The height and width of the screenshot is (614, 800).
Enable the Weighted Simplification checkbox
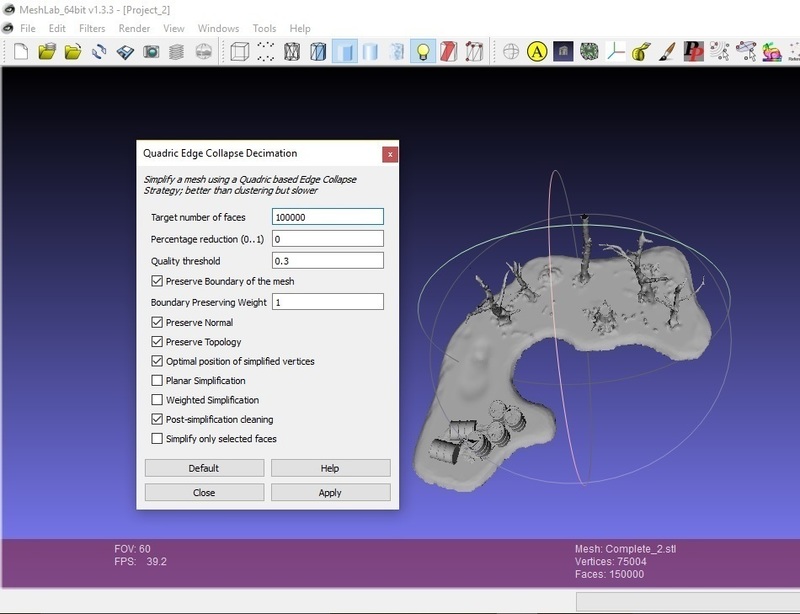tap(157, 400)
